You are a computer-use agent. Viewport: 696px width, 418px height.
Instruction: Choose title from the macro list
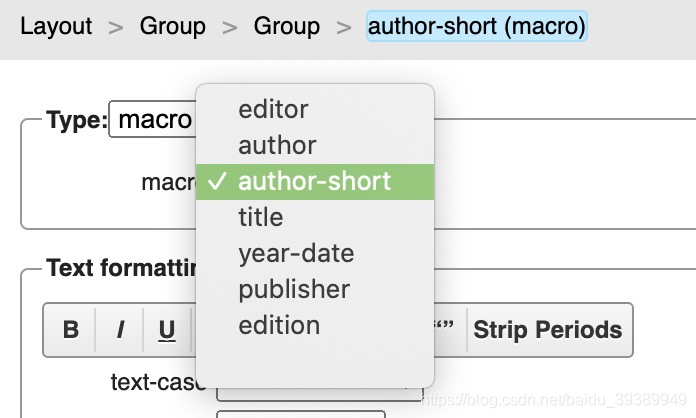[315, 217]
